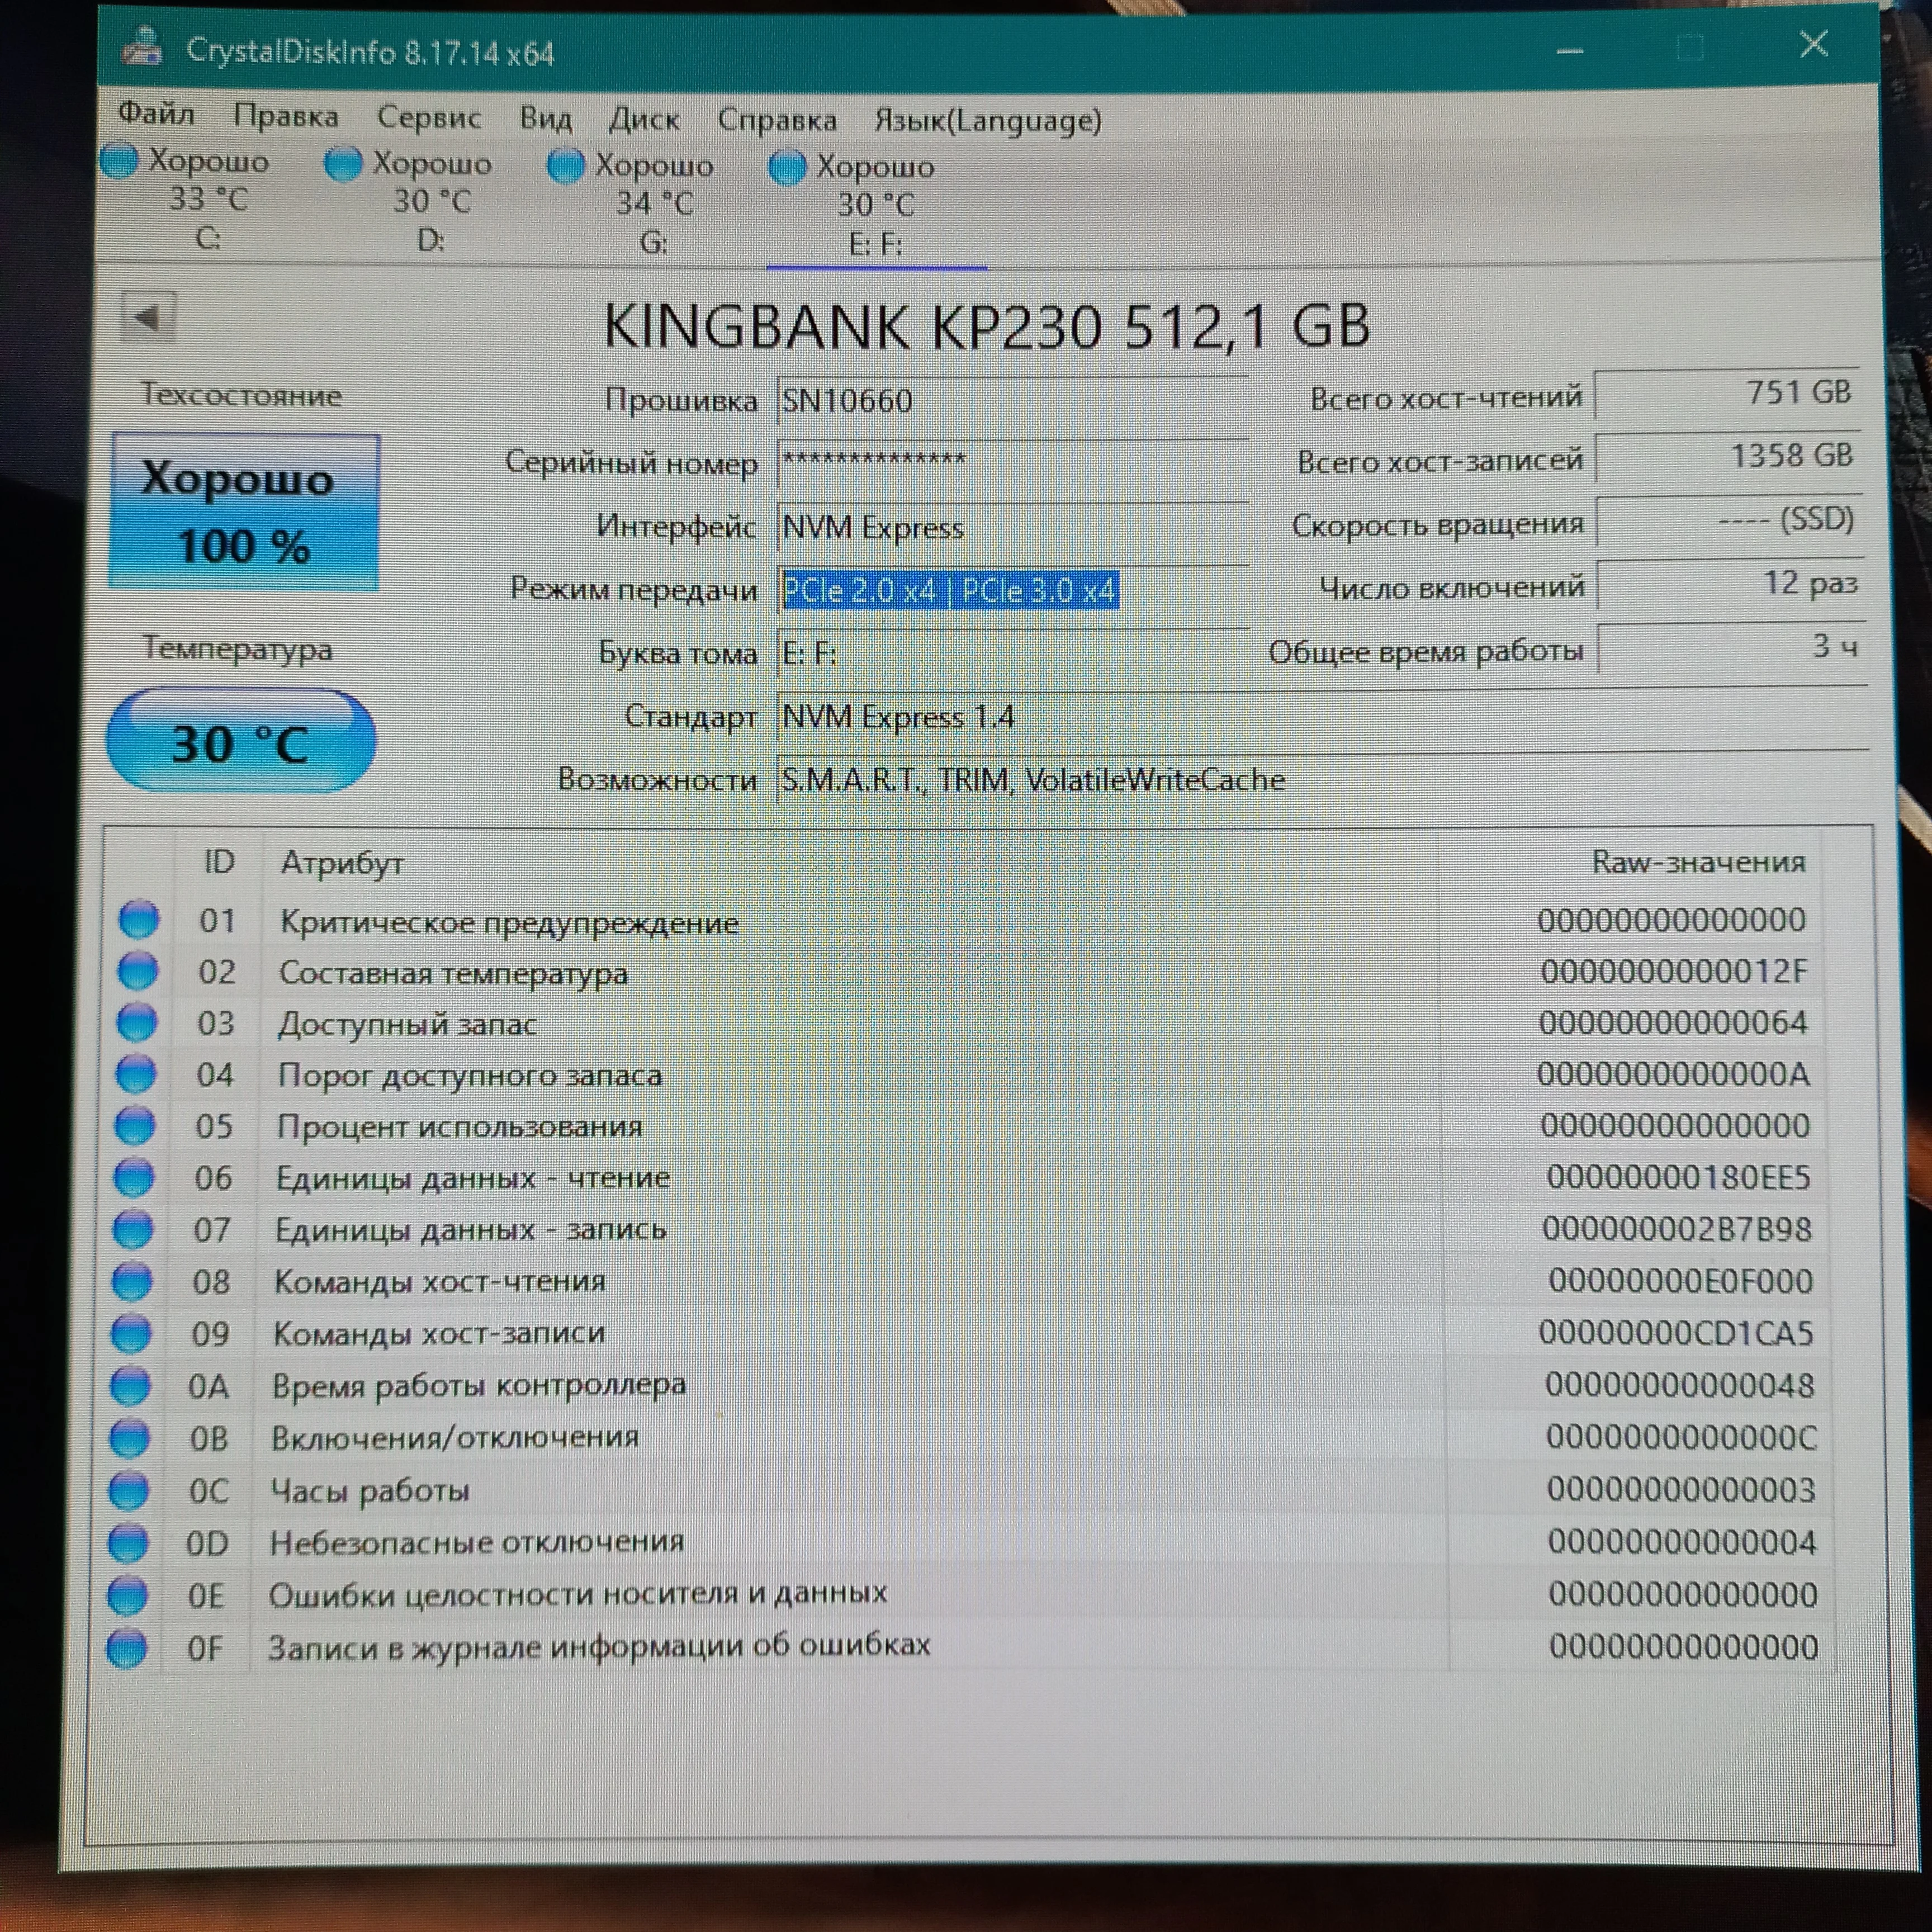Open the Язык(Language) menu
The width and height of the screenshot is (1932, 1932).
[x=988, y=121]
